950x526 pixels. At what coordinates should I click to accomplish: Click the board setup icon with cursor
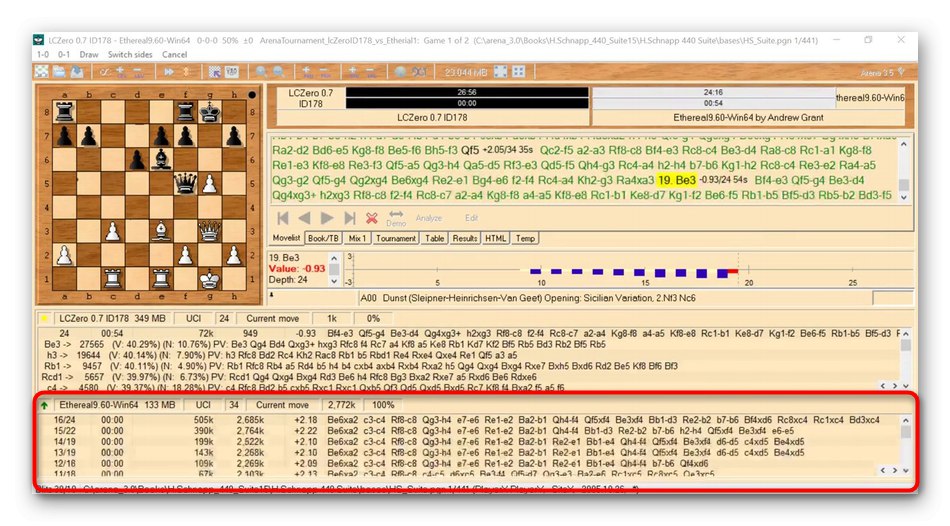click(x=214, y=72)
